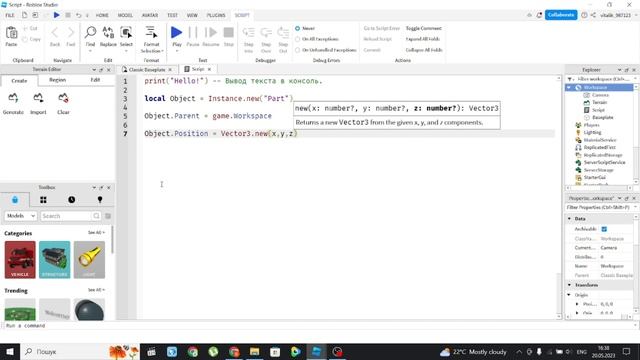This screenshot has height=360, width=640.
Task: Click the Step Into debugger icon
Action: 248,32
